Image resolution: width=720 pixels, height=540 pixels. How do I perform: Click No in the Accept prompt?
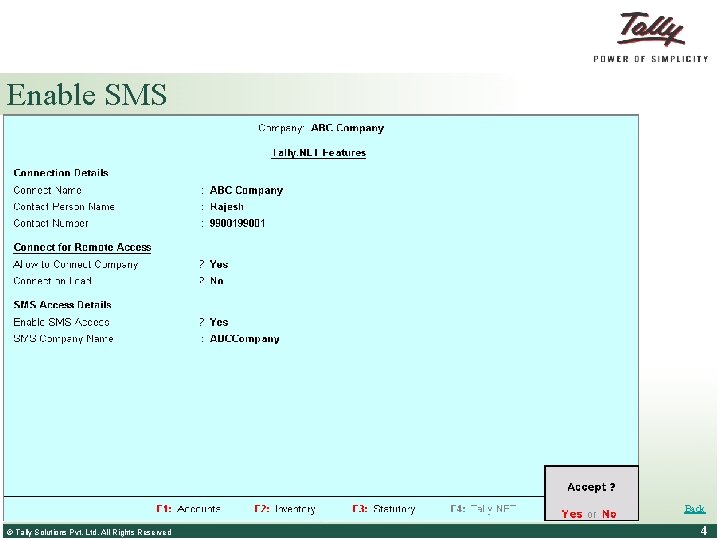[609, 514]
